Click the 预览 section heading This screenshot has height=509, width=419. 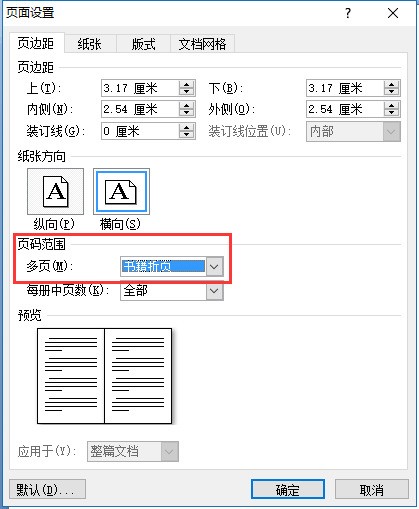click(30, 315)
